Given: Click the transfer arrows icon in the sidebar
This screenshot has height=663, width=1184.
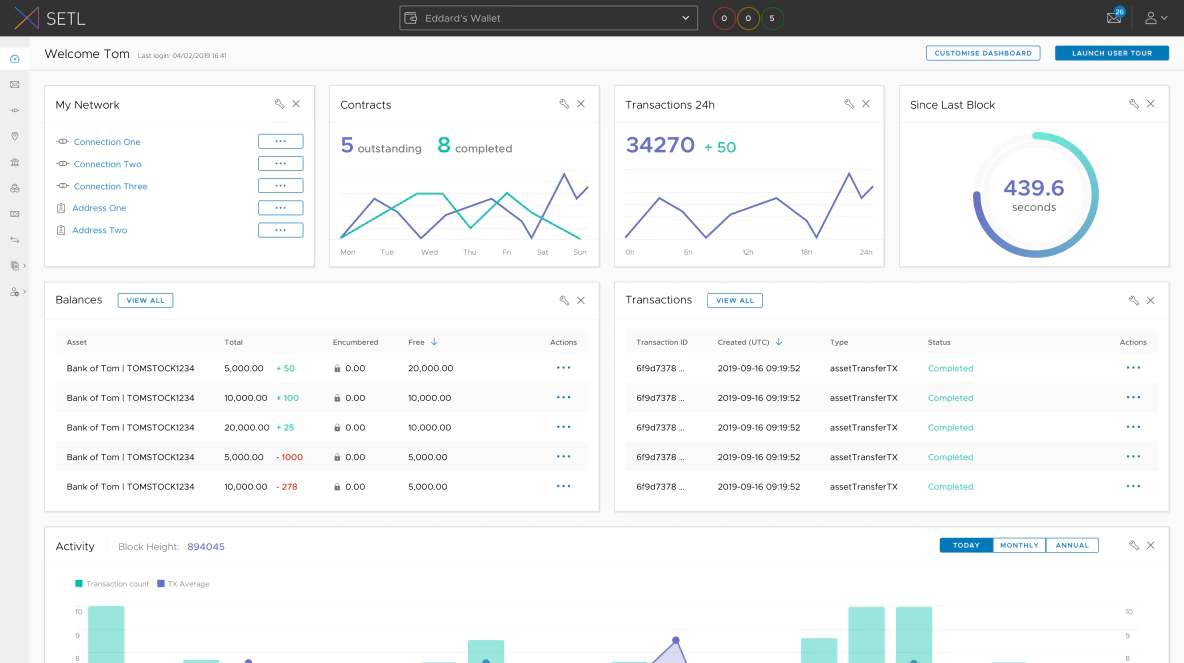Looking at the screenshot, I should coord(14,240).
